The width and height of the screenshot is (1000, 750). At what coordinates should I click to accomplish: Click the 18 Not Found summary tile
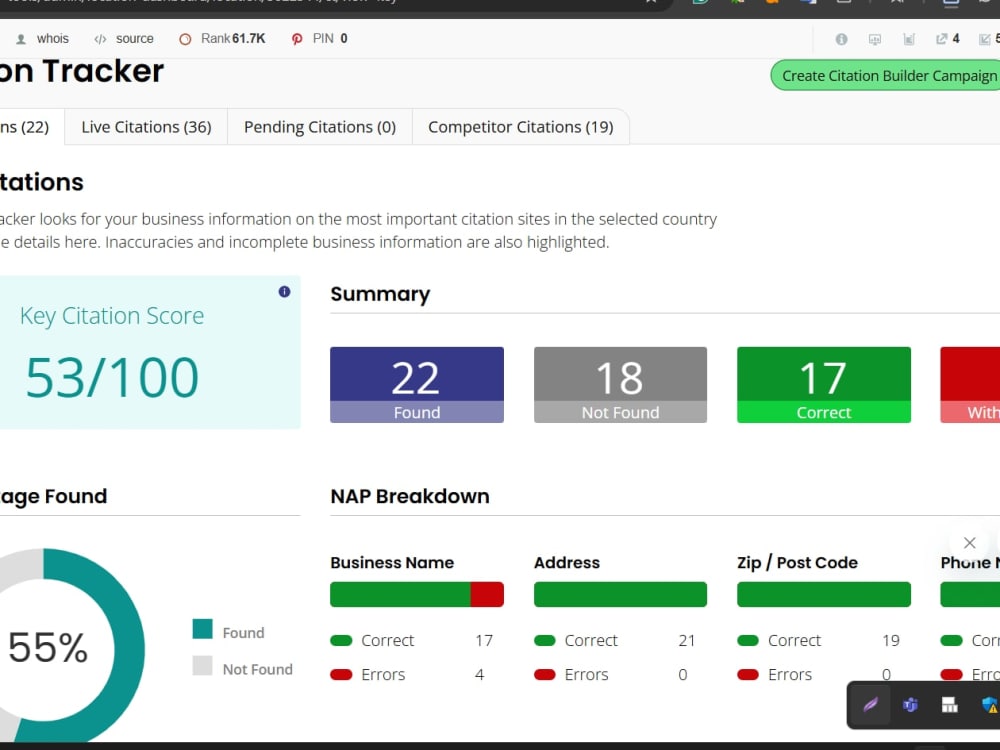click(620, 385)
